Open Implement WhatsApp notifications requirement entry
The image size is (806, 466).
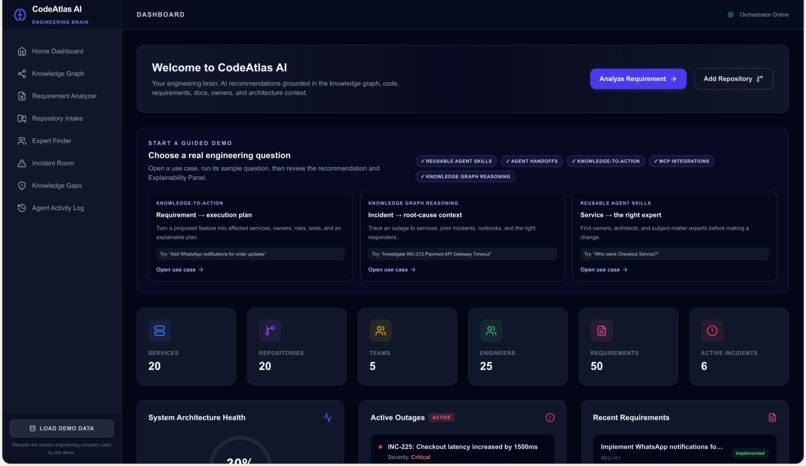click(x=685, y=450)
